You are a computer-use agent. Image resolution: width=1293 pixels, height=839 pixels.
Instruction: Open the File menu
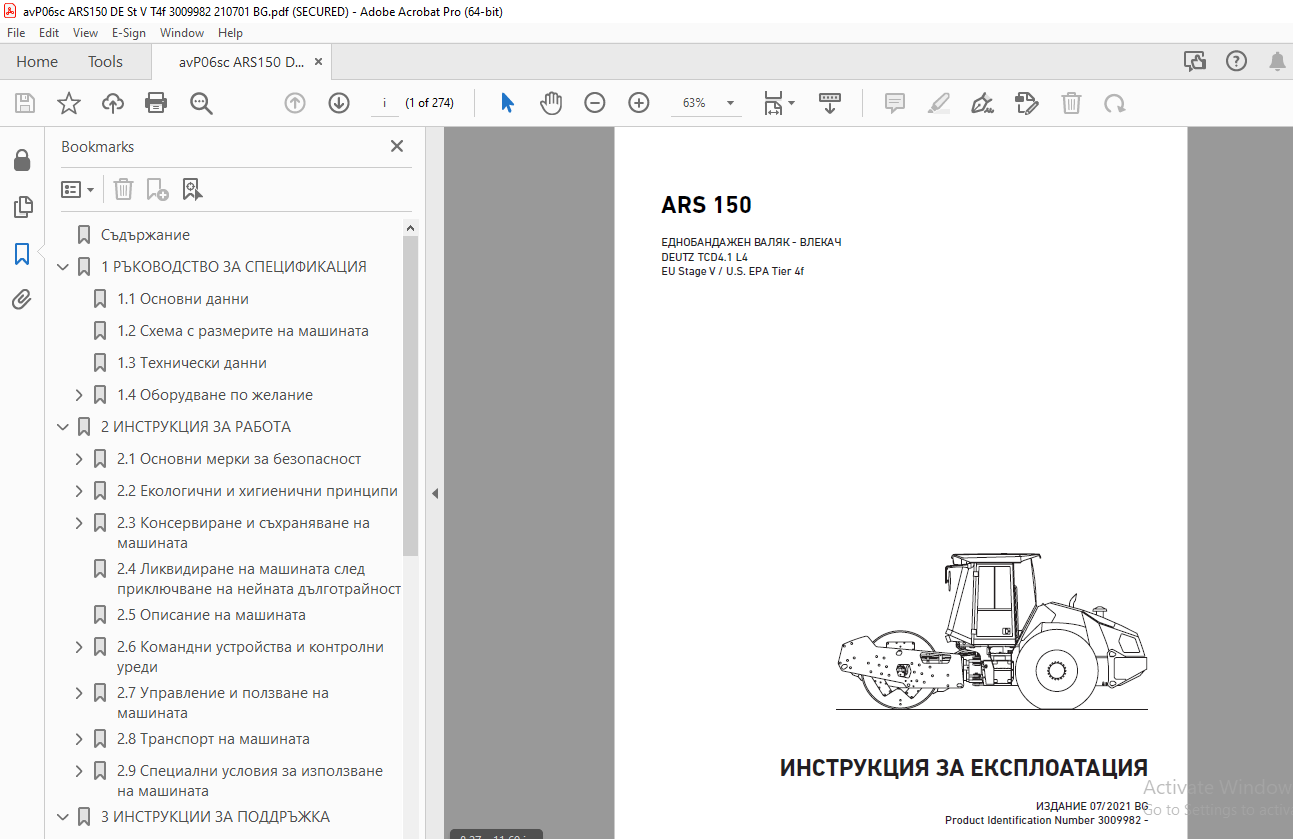(x=16, y=33)
